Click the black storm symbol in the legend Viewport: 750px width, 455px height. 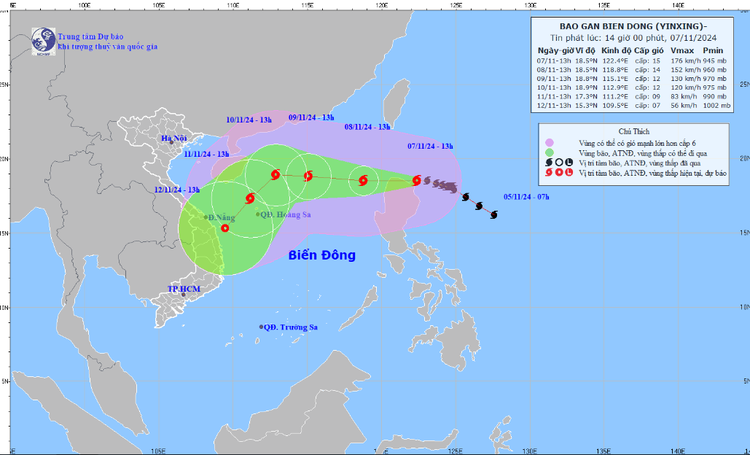coord(549,163)
